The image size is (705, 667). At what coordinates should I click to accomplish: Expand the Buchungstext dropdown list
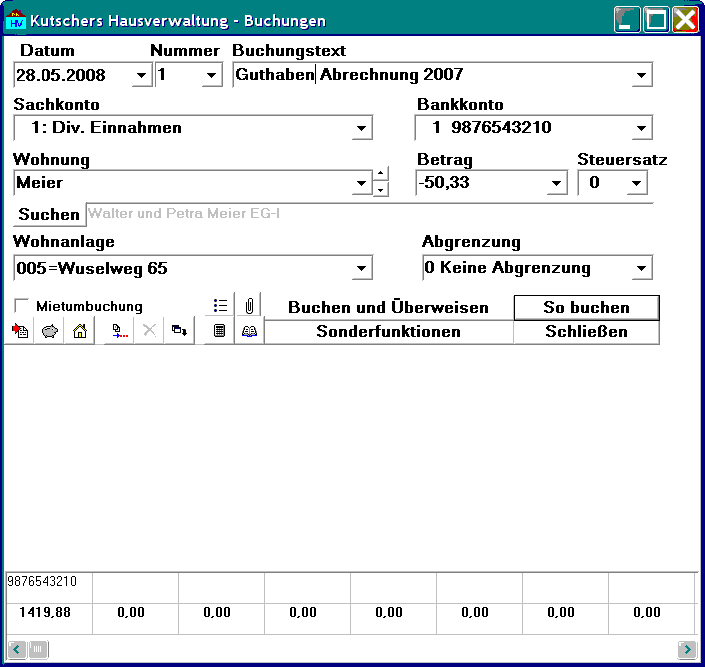point(642,75)
